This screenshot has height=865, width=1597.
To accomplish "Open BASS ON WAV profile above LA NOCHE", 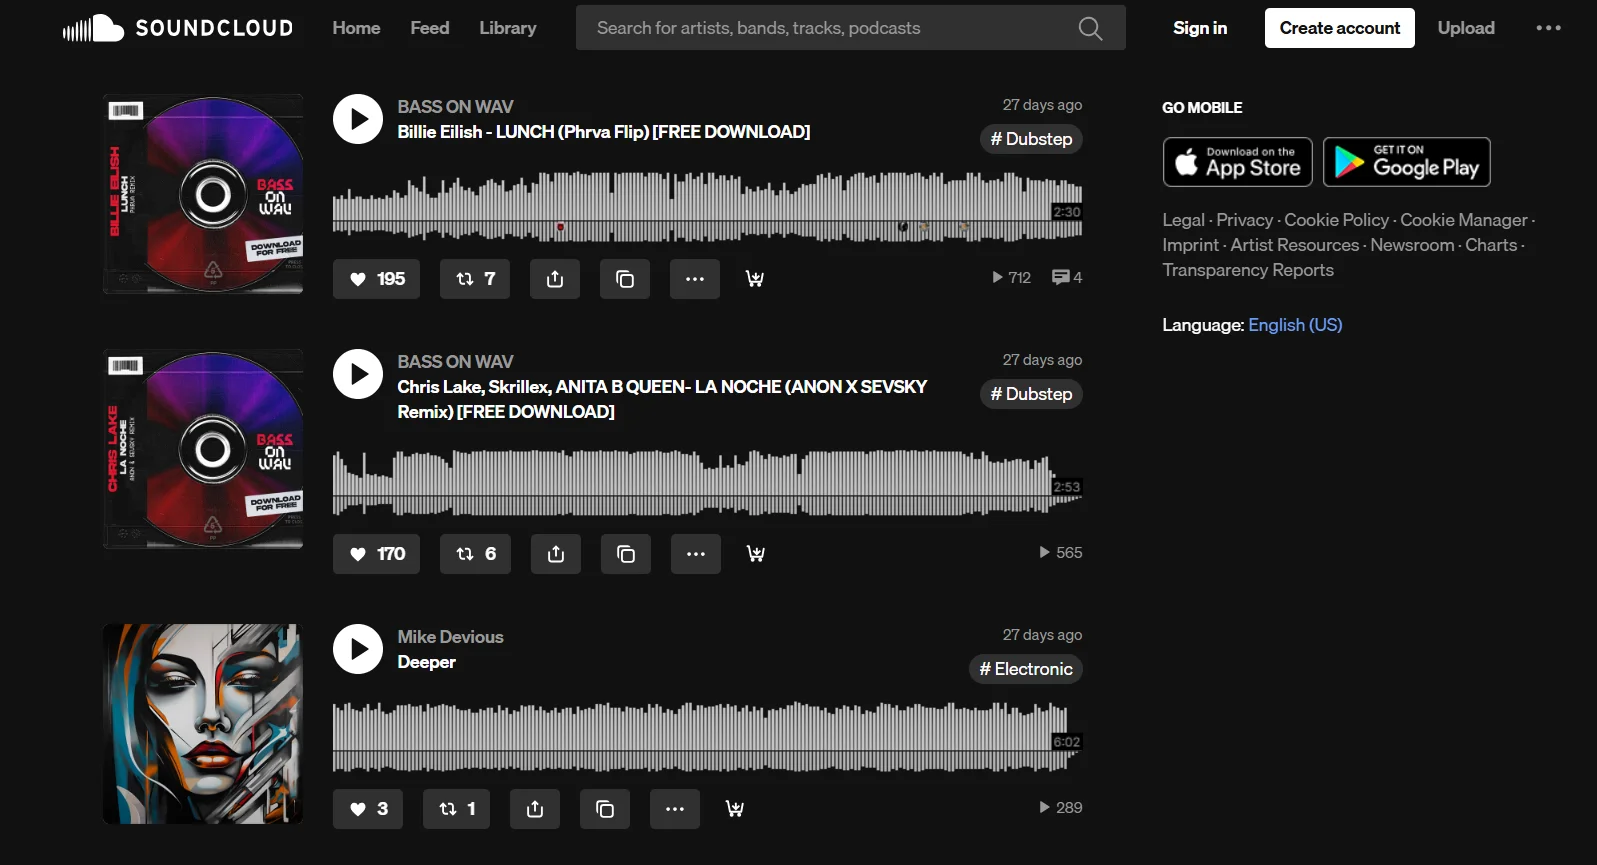I will 455,361.
